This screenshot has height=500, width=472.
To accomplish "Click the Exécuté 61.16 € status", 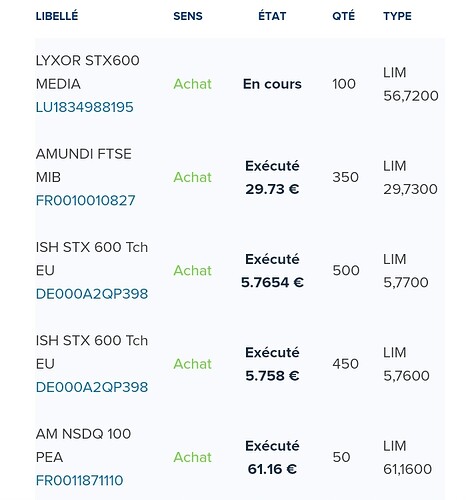I will pyautogui.click(x=272, y=457).
